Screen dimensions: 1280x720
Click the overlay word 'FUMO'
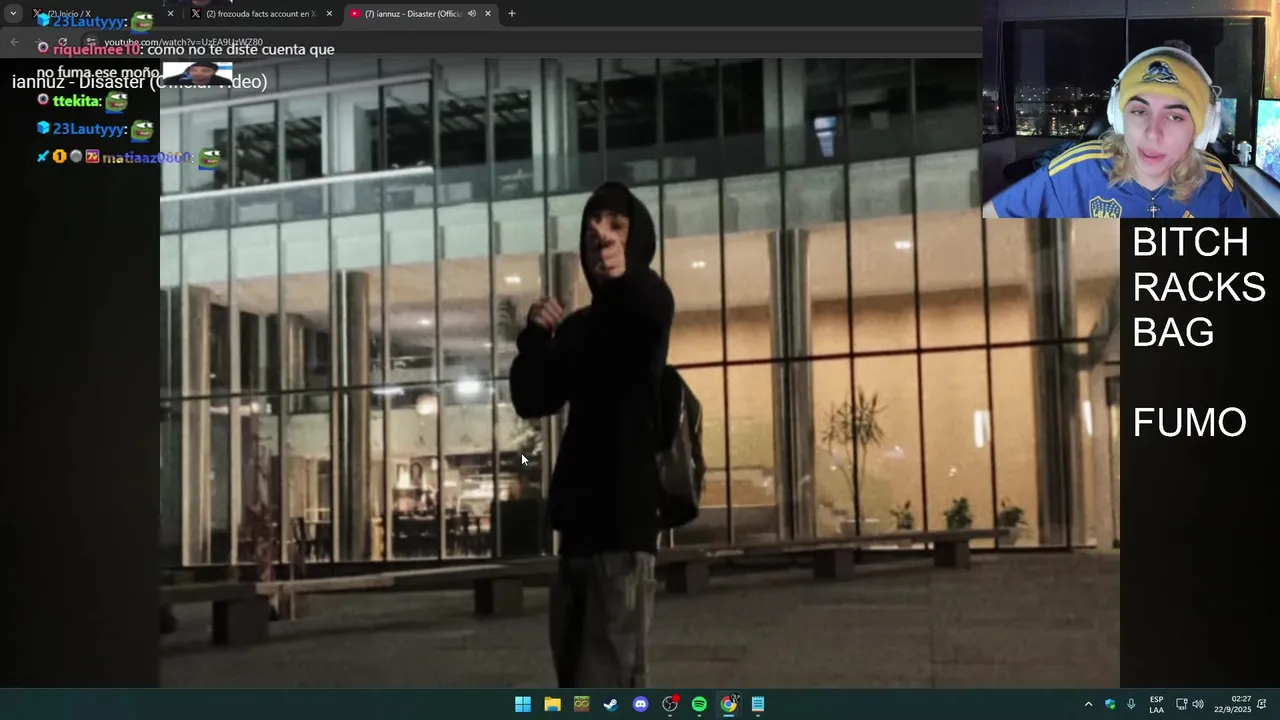pos(1189,422)
